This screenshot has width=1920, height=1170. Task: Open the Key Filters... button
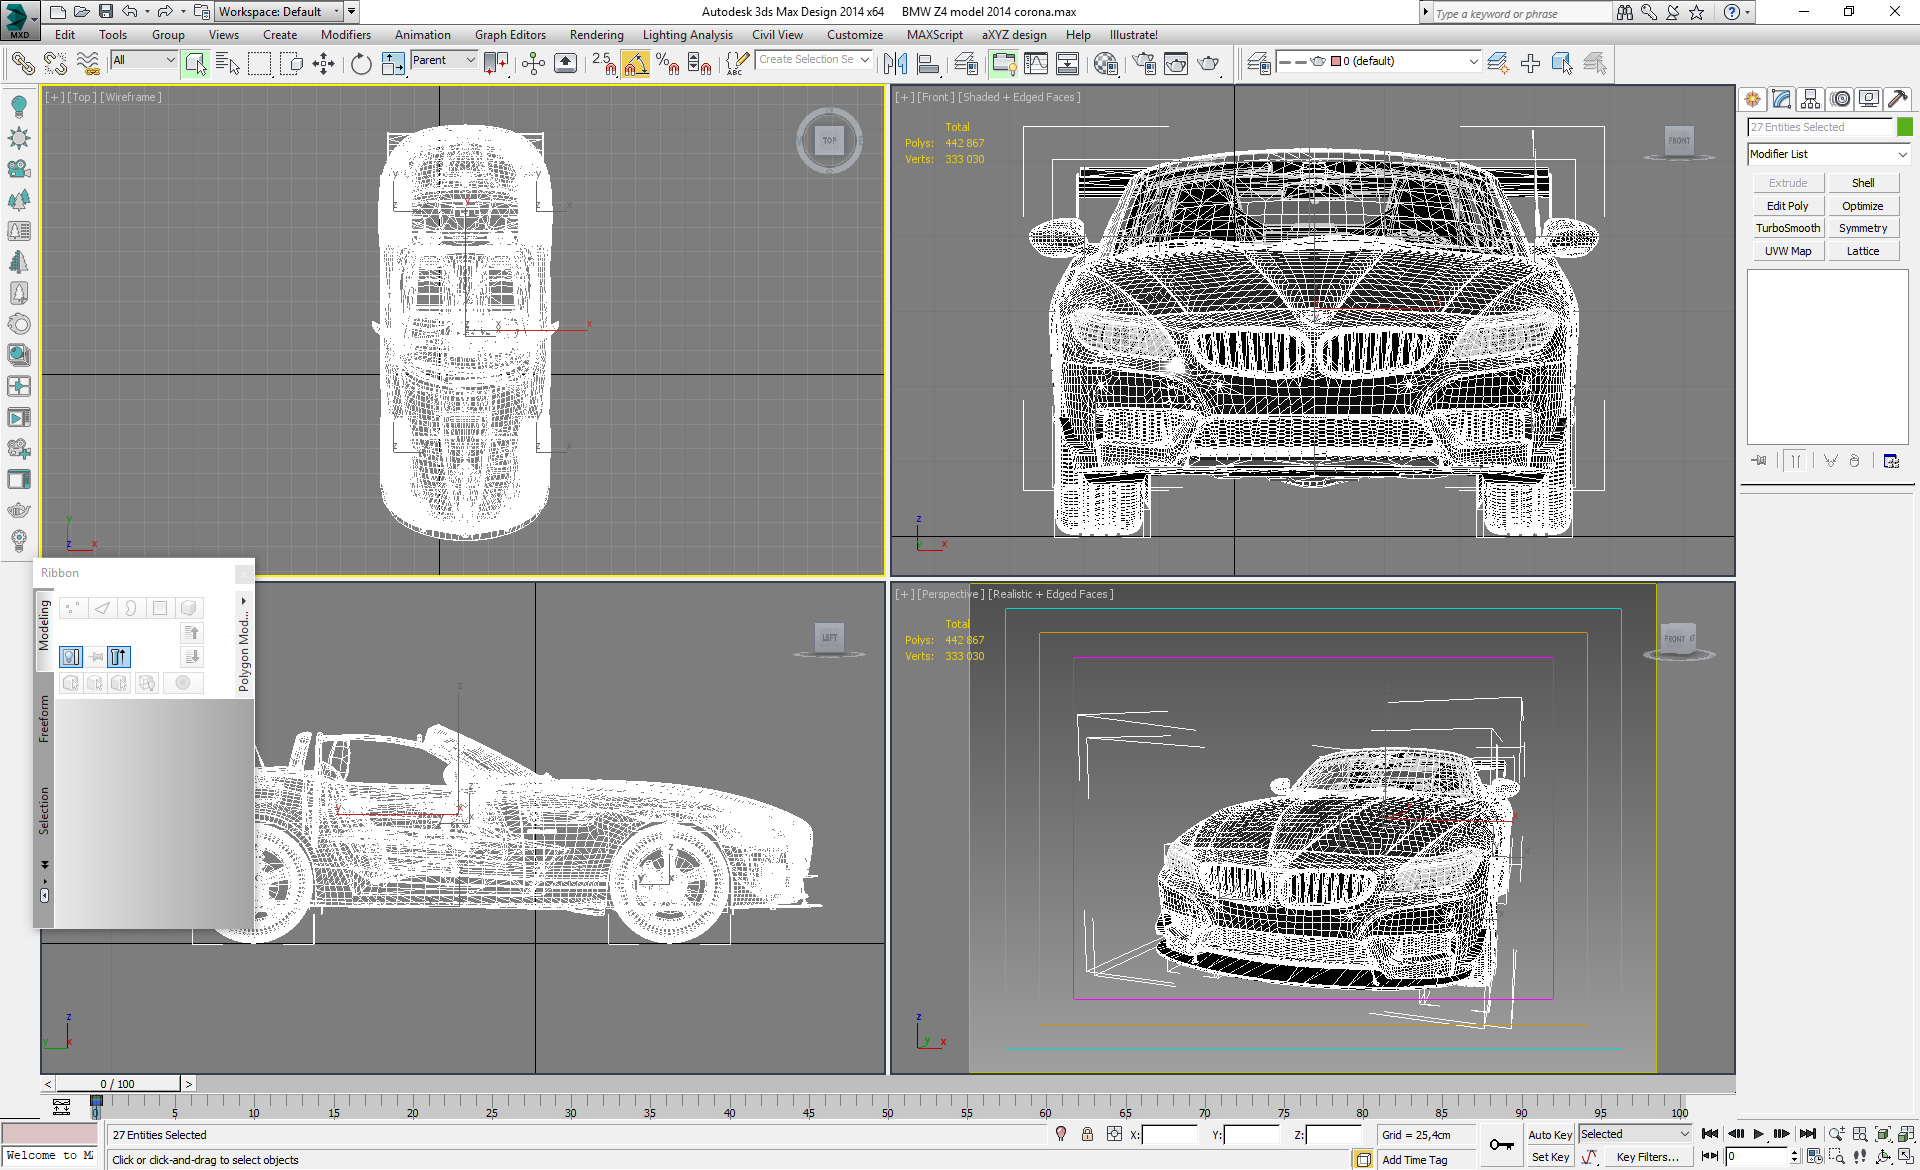(x=1648, y=1157)
